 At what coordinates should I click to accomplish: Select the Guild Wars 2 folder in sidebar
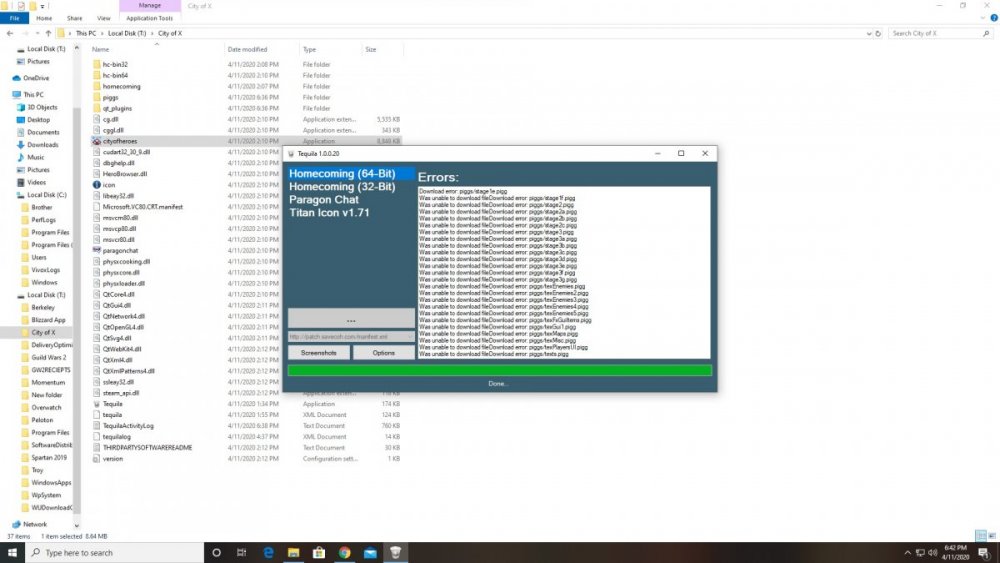click(x=48, y=357)
